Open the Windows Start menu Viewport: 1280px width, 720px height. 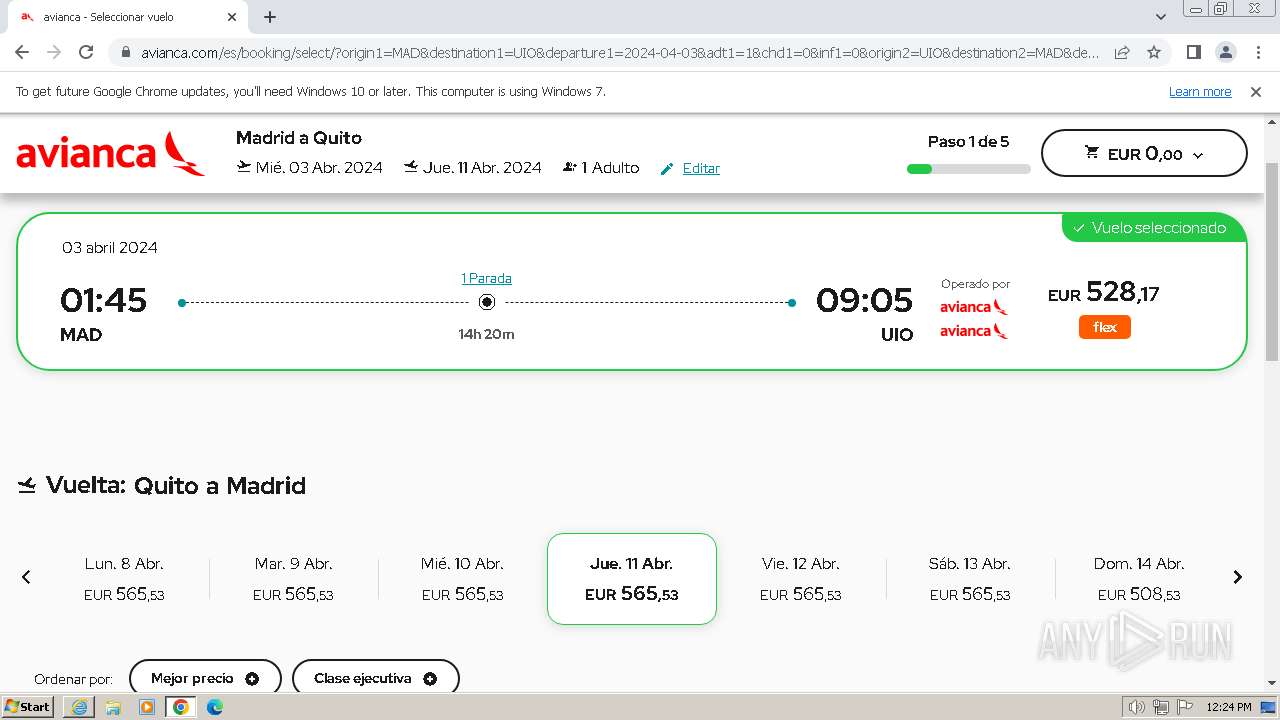coord(28,707)
